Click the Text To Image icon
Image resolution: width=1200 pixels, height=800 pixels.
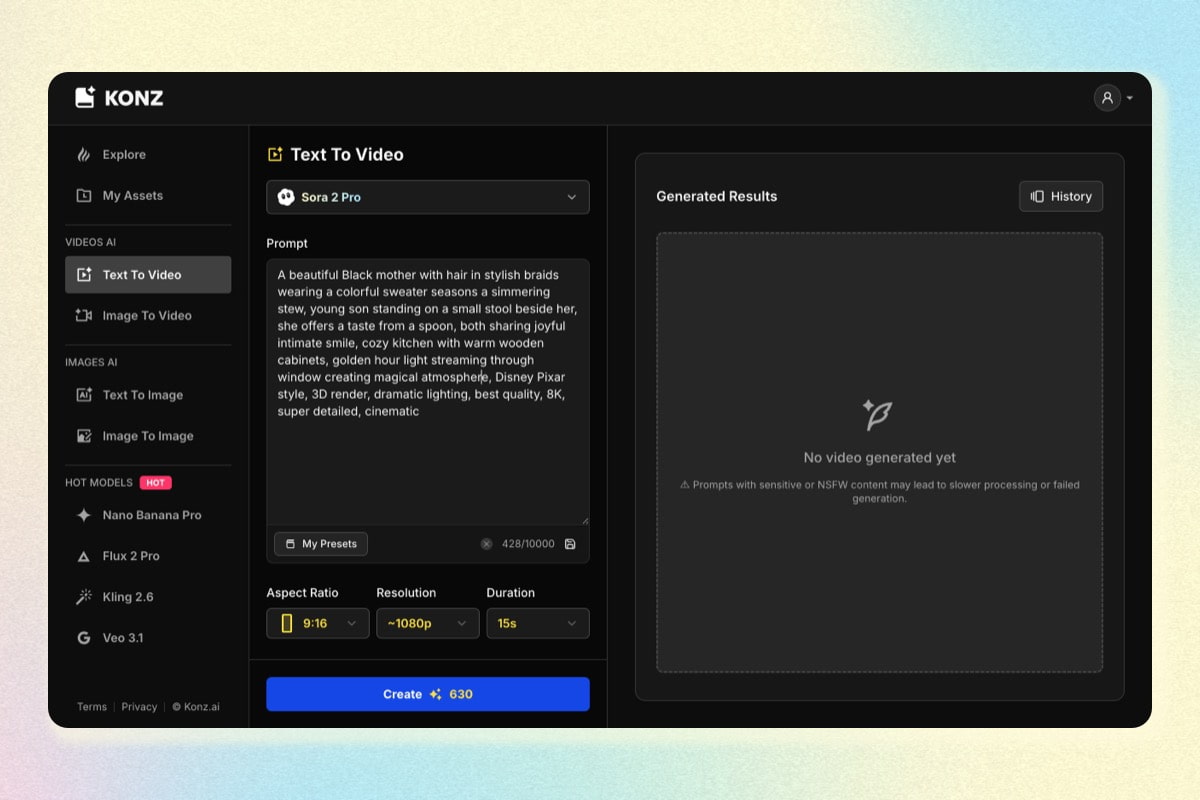coord(84,395)
